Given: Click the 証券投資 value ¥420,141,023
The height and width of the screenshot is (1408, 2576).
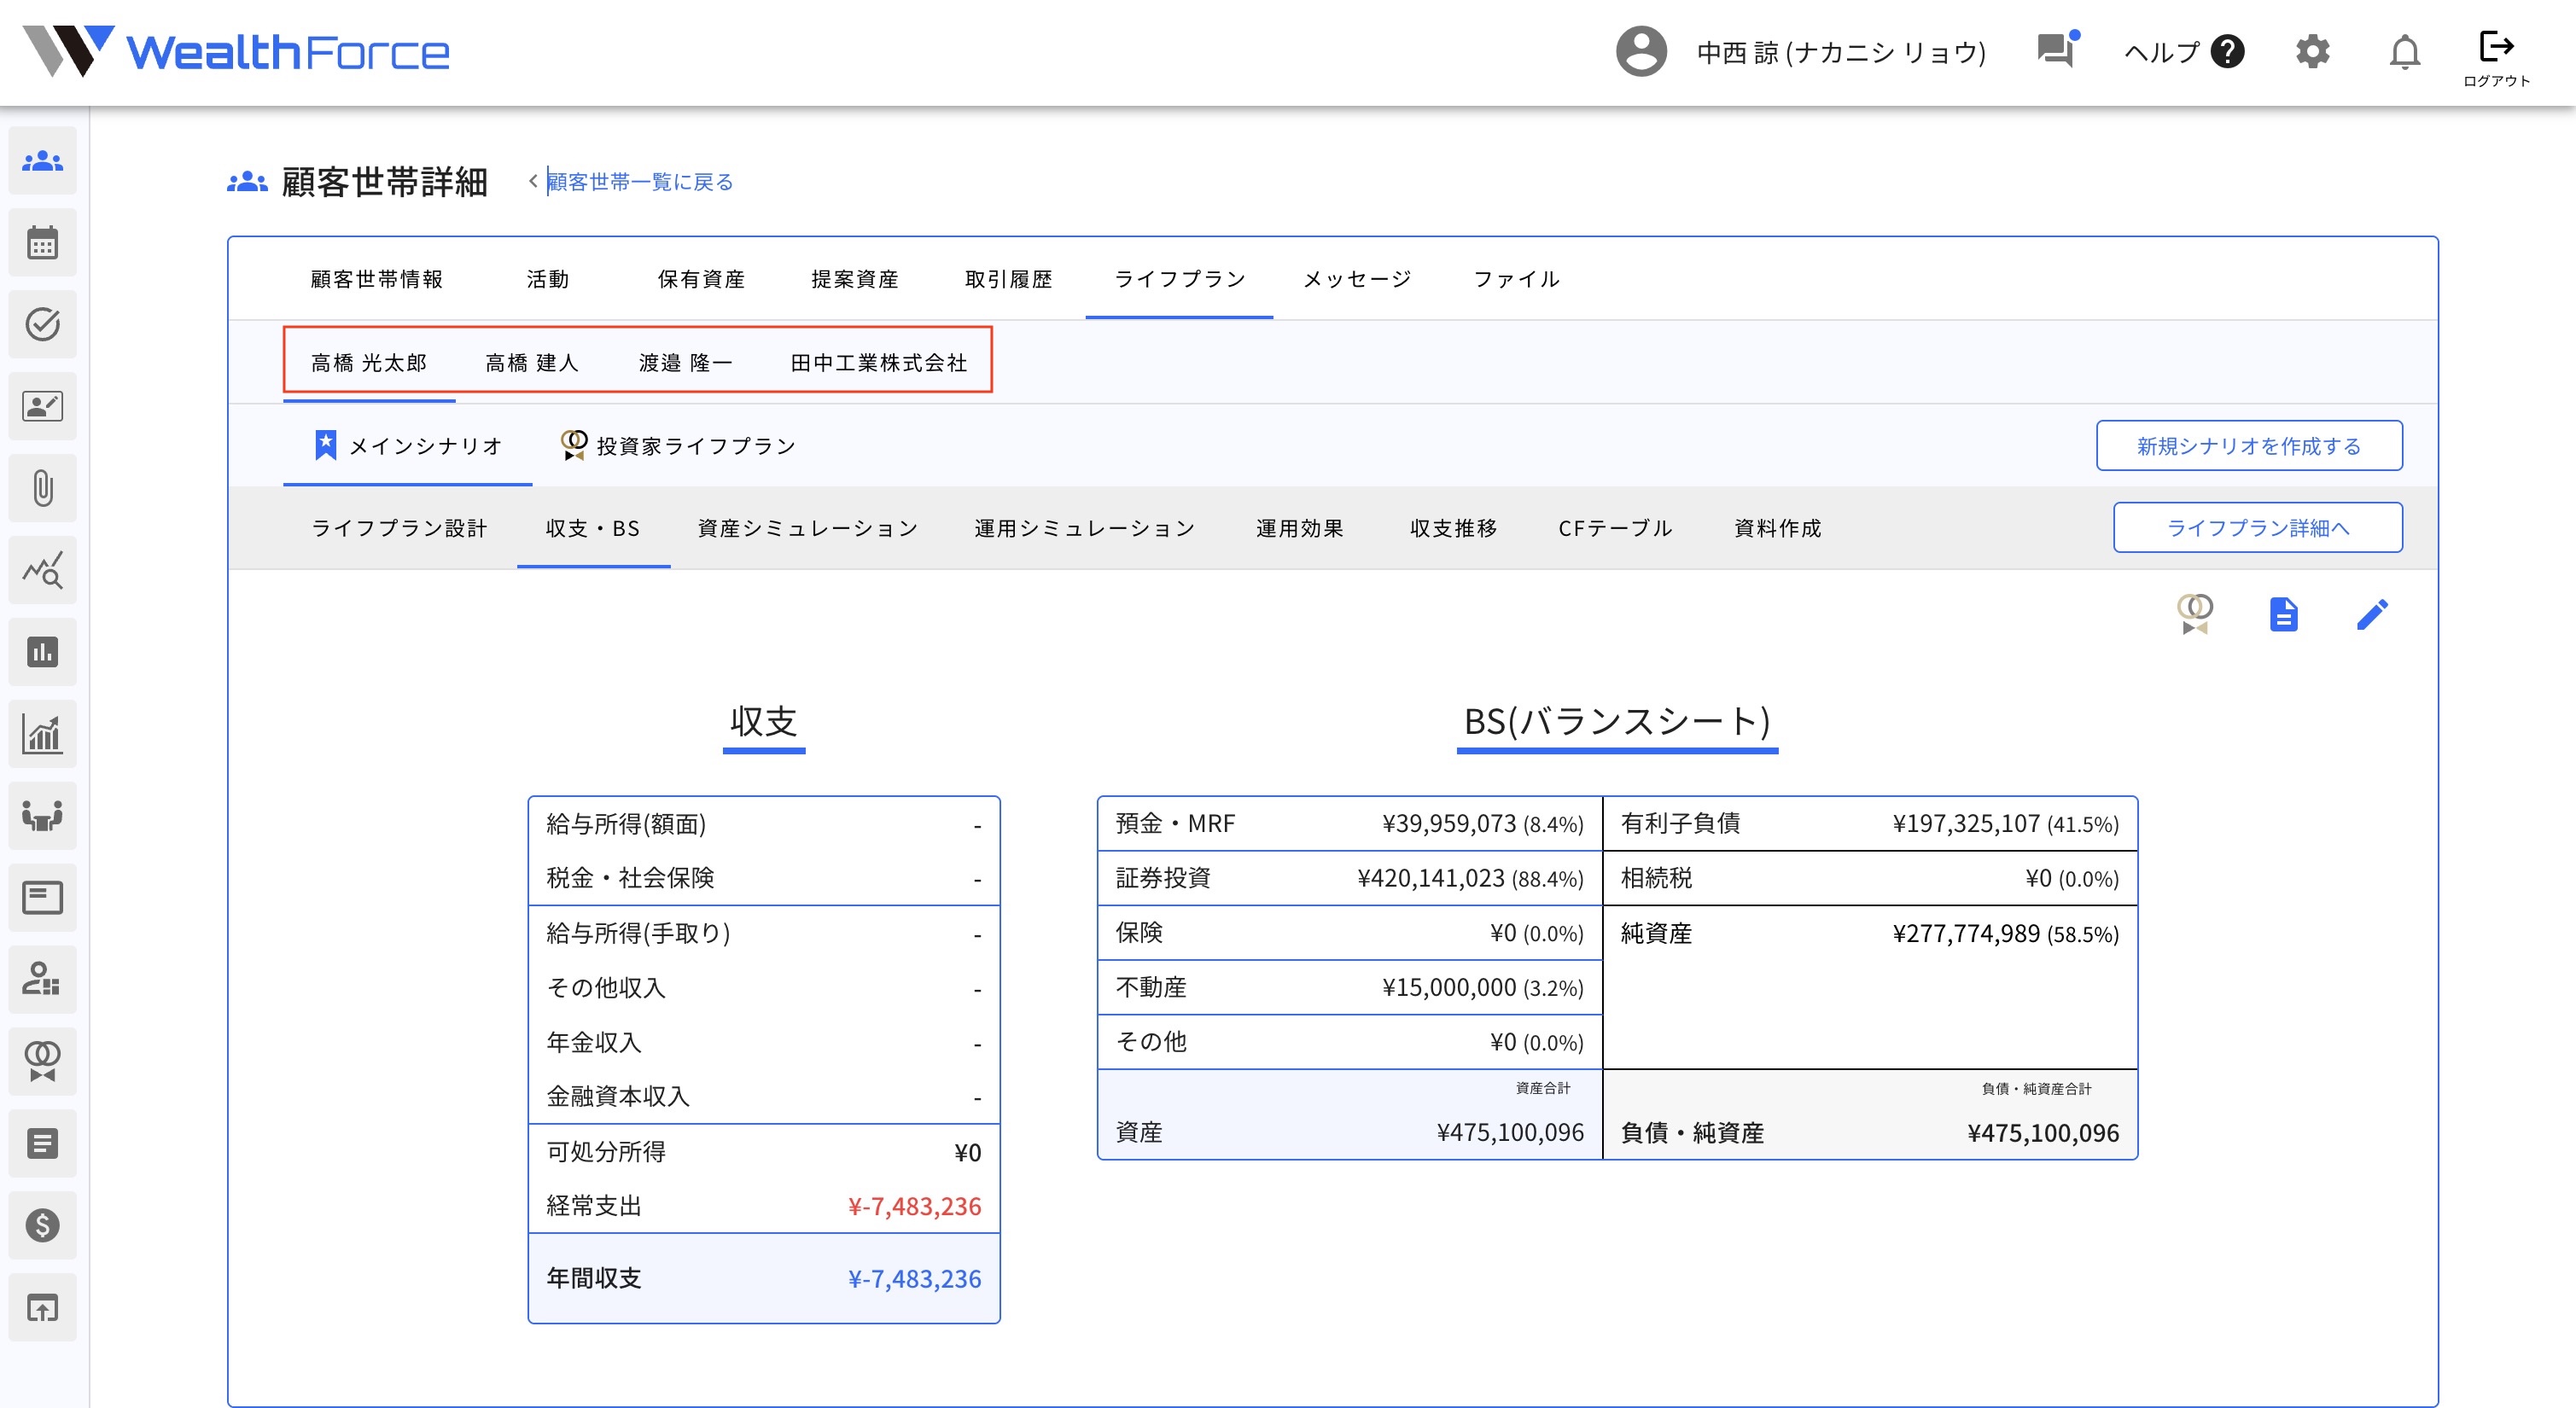Looking at the screenshot, I should pos(1430,879).
